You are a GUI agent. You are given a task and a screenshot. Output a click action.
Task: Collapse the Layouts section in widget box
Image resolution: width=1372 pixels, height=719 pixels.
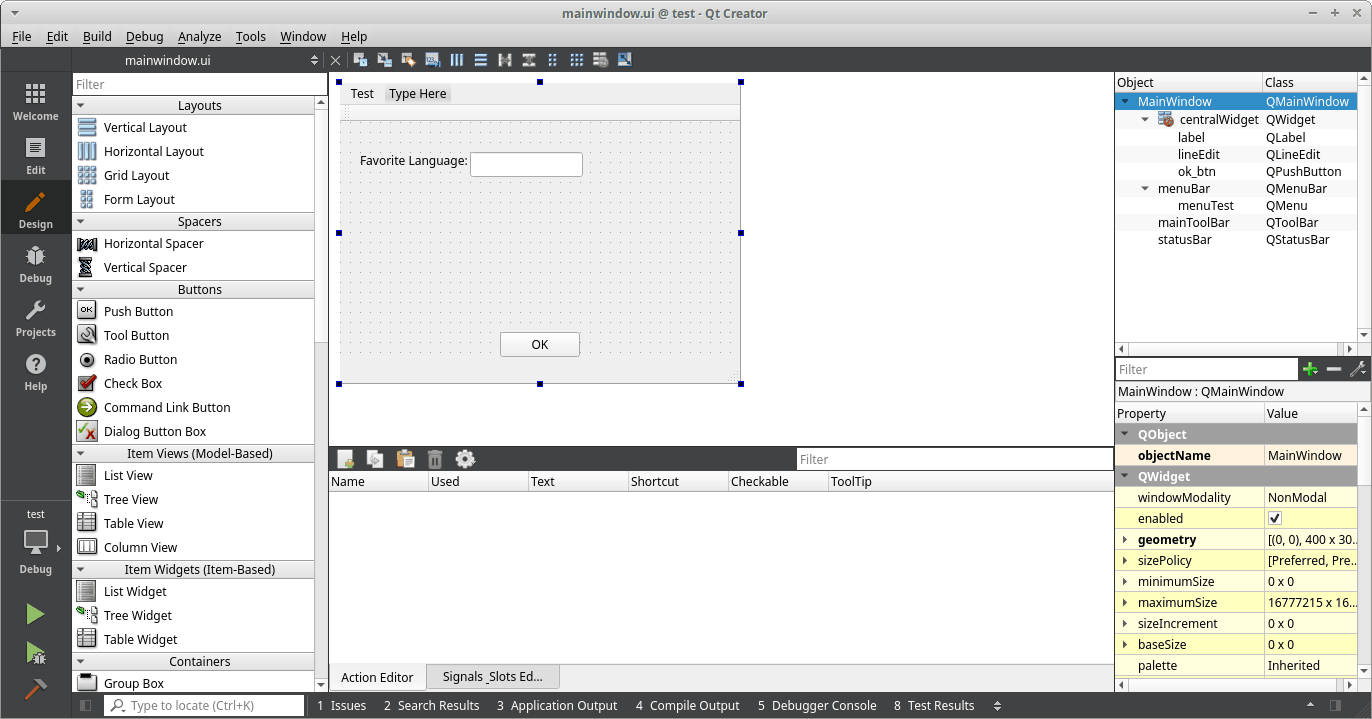(83, 105)
